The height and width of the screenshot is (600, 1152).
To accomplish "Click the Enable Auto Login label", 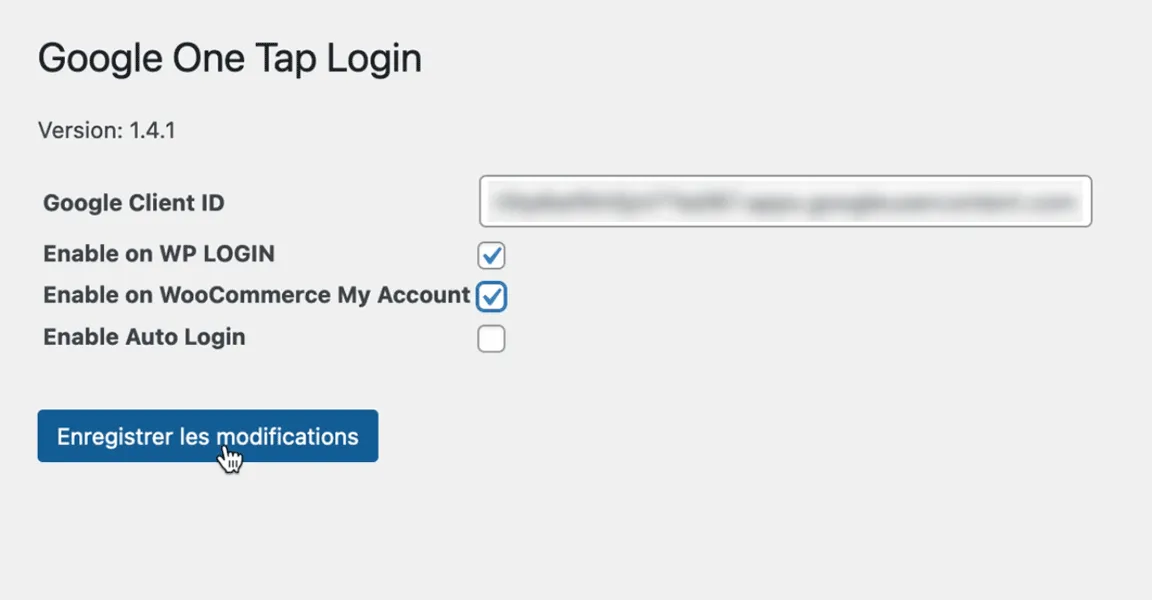I will pos(144,337).
